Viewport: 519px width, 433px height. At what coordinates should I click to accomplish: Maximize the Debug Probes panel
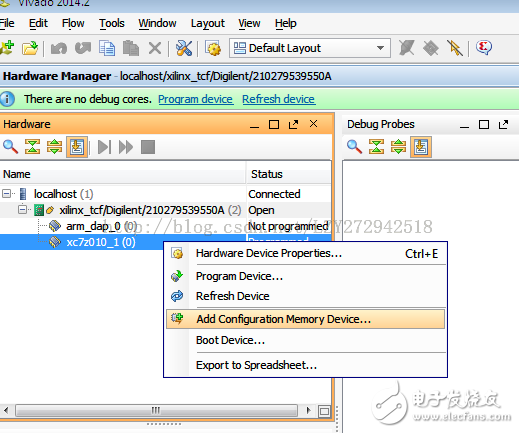484,125
